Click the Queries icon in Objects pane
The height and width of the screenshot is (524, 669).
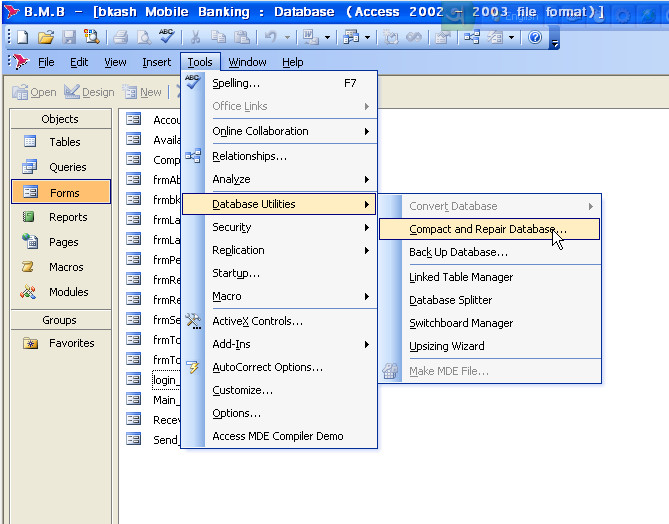pos(30,167)
